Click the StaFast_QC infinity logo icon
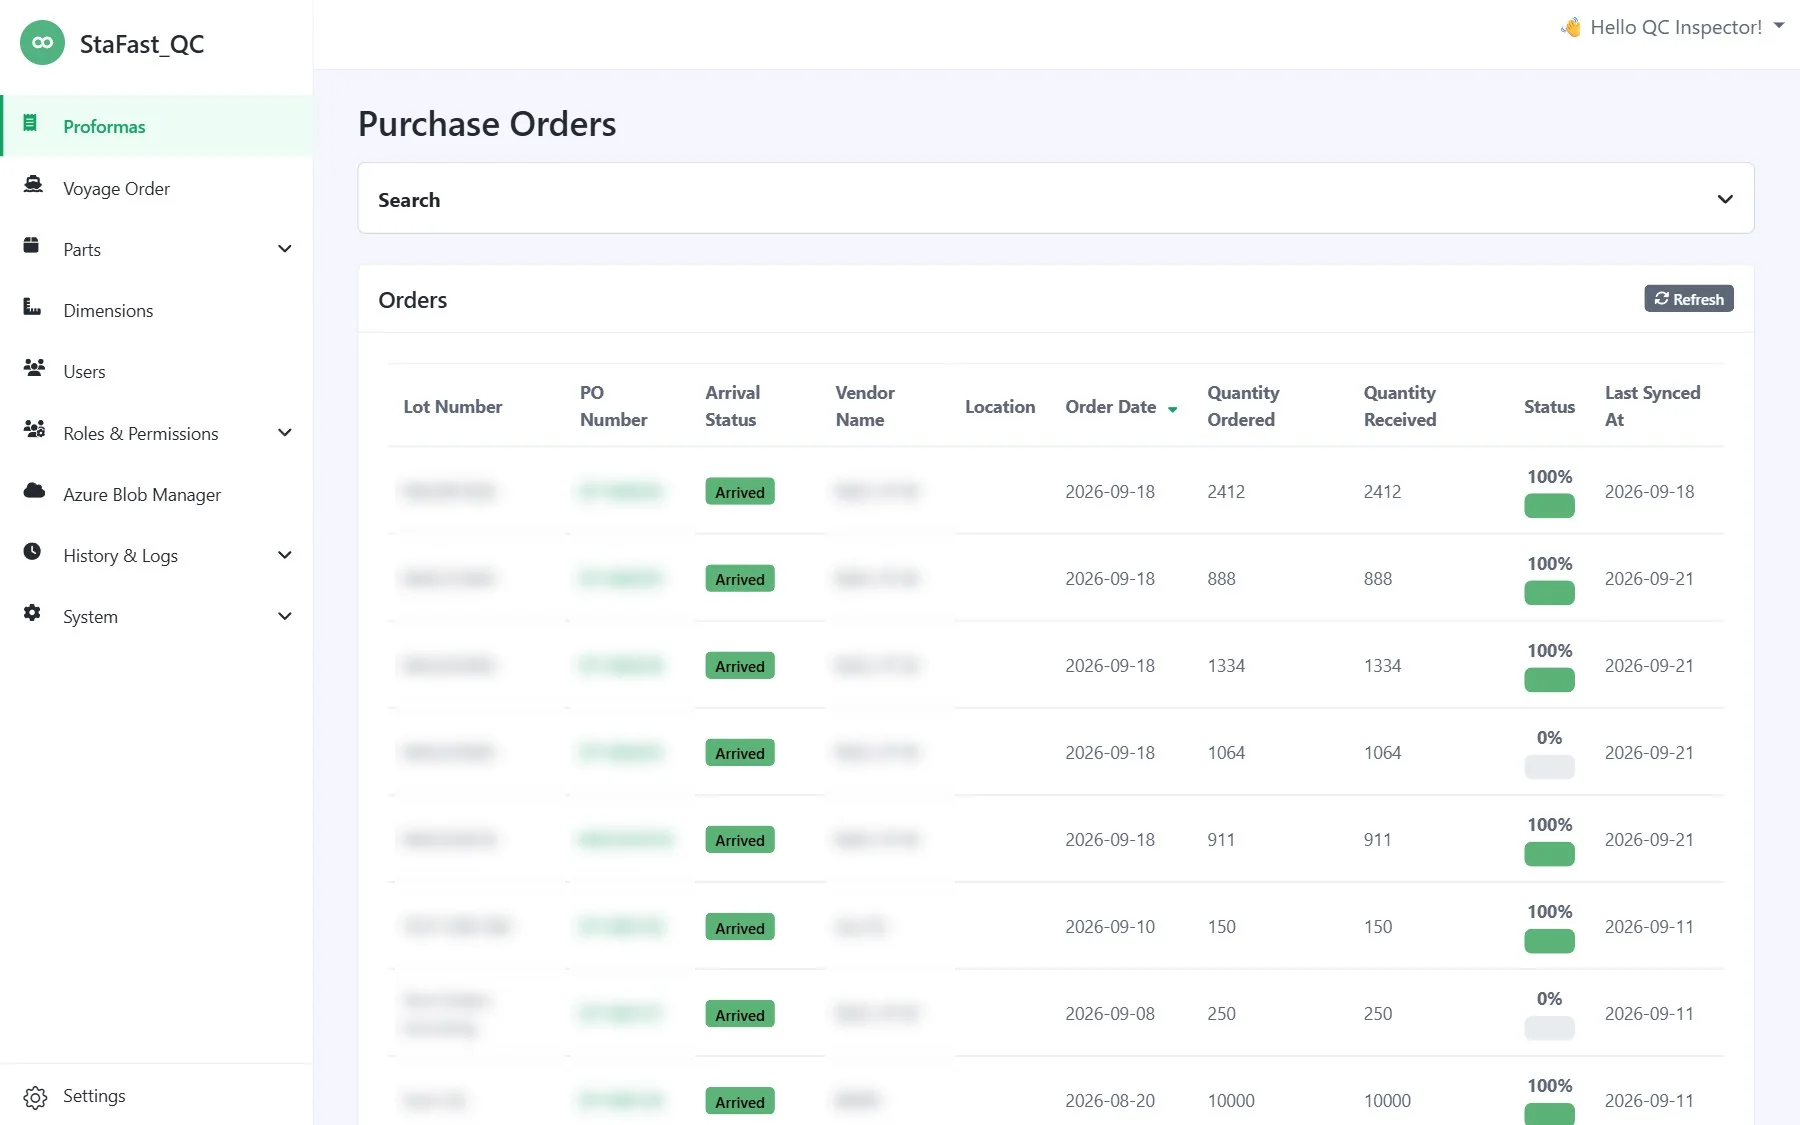Viewport: 1800px width, 1125px height. 42,43
